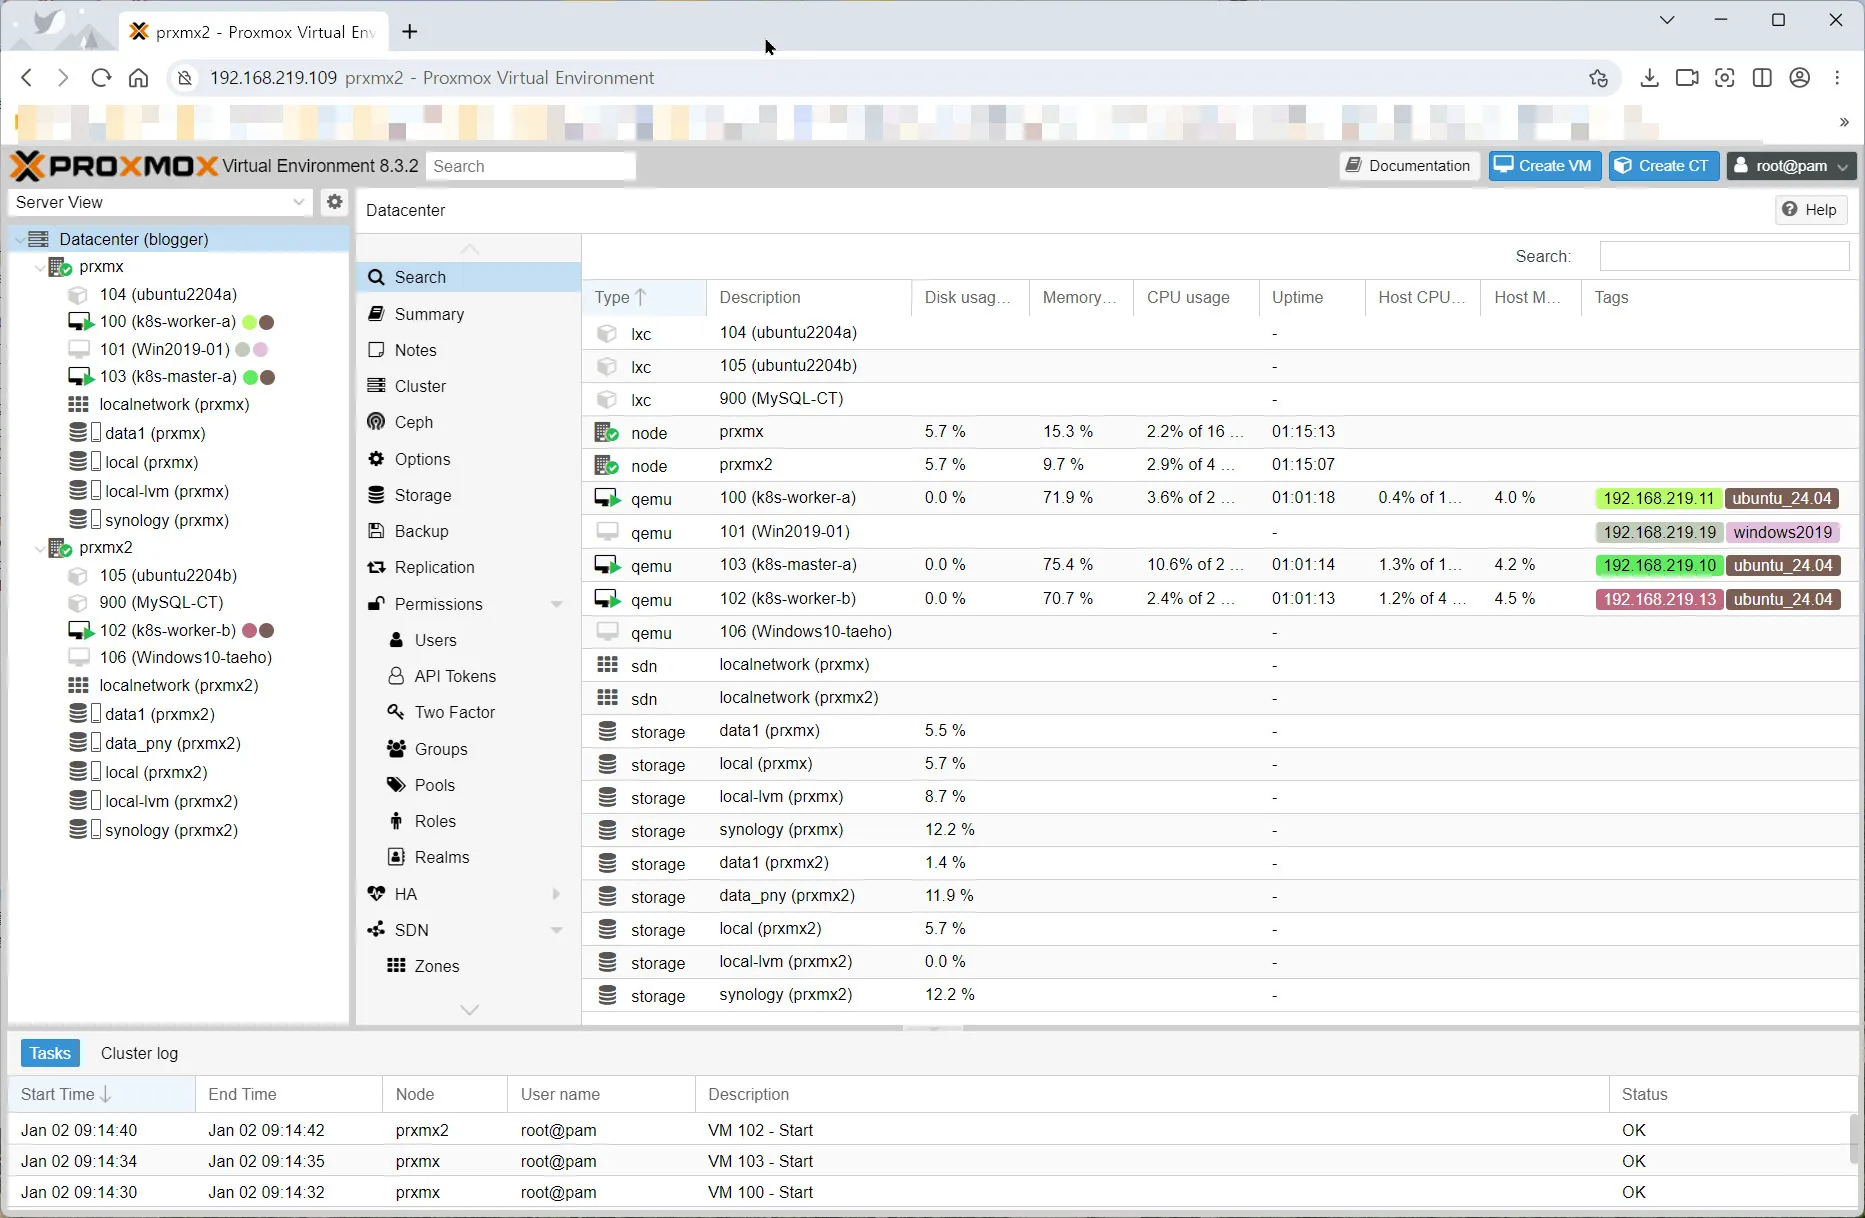Screen dimensions: 1865x1218
Task: Click the API Tokens user icon
Action: [396, 676]
